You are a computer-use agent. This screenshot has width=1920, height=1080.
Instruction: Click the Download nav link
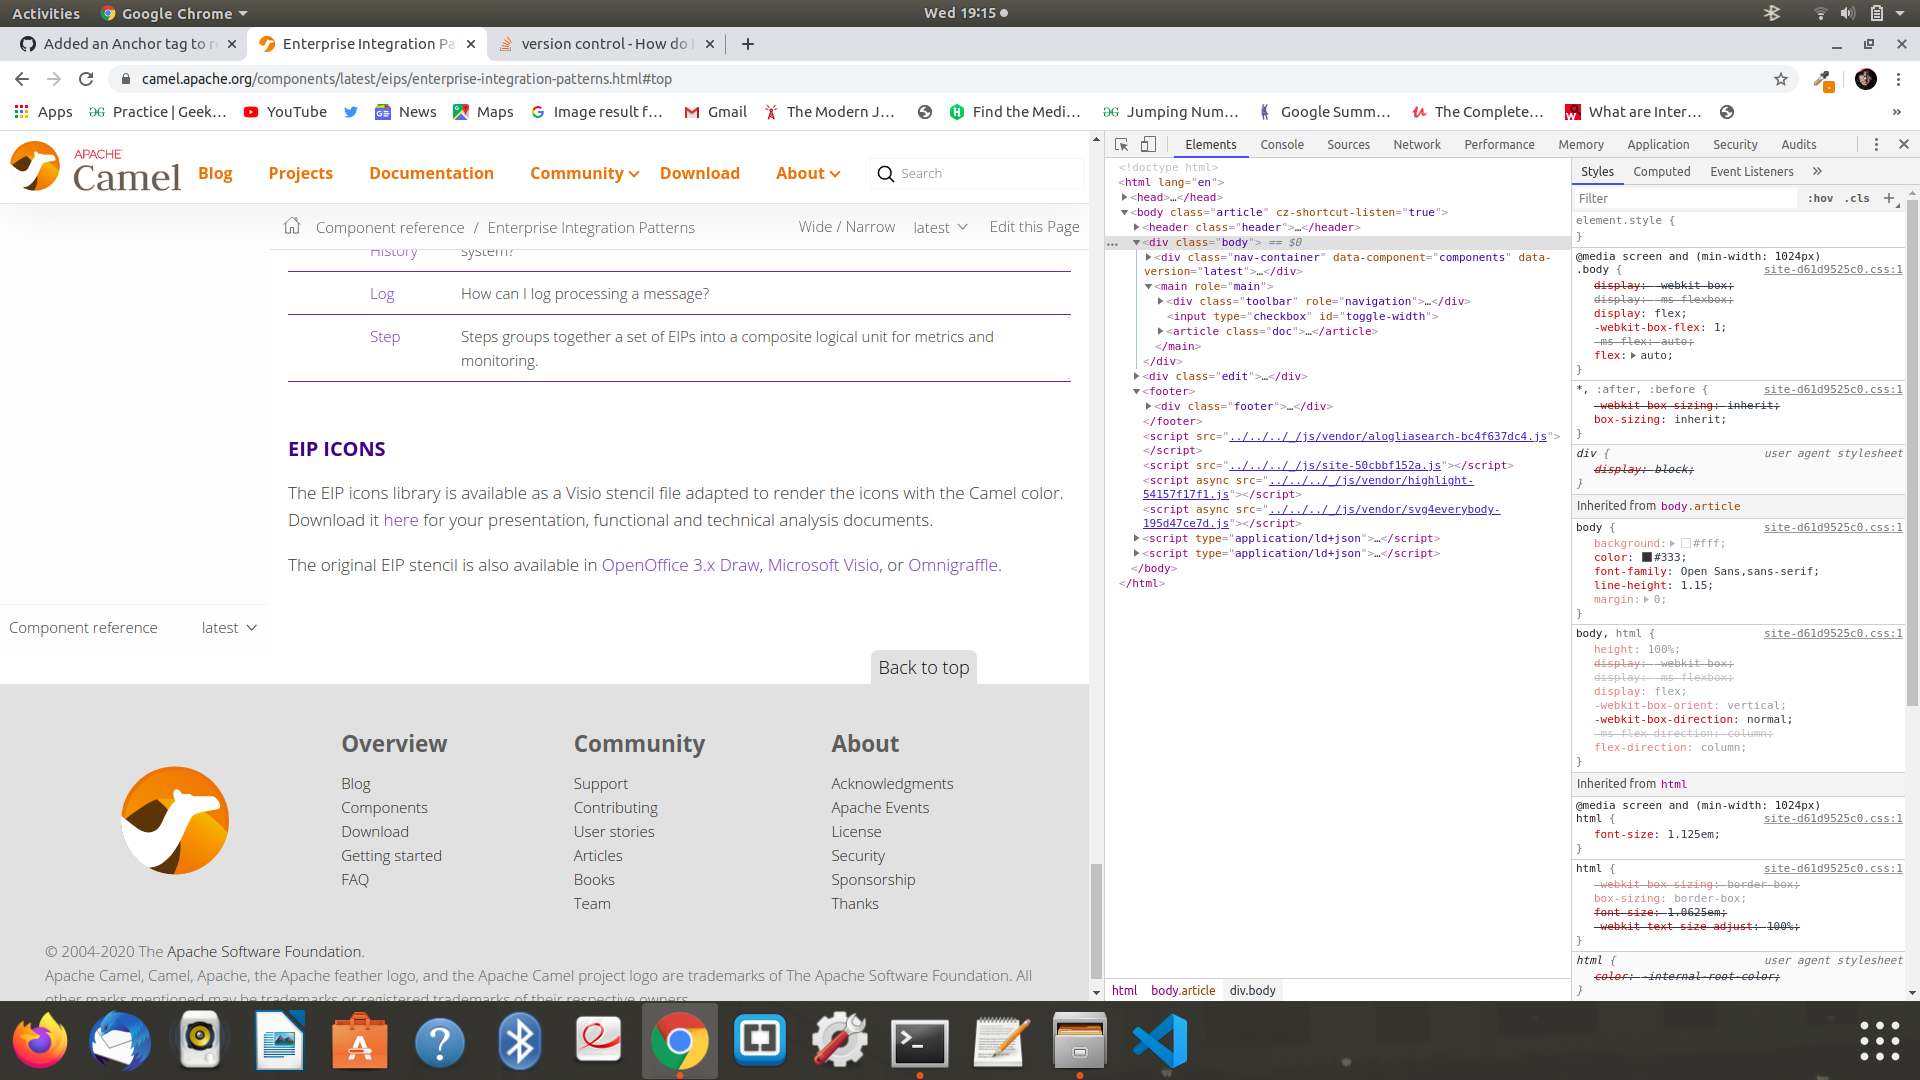pyautogui.click(x=700, y=173)
